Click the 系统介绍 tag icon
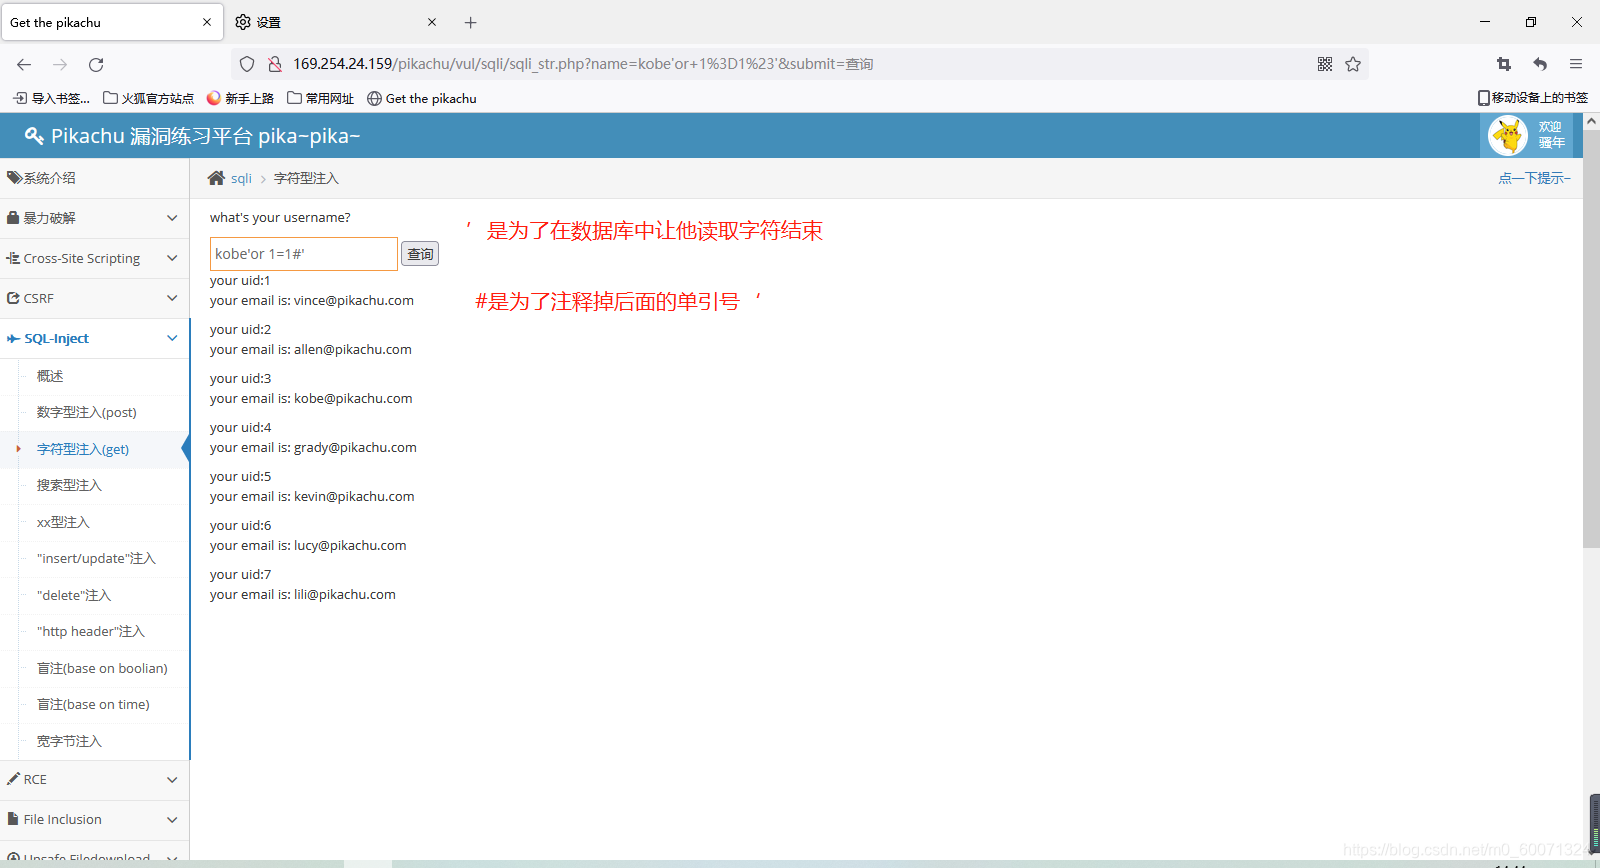The width and height of the screenshot is (1600, 868). point(14,178)
